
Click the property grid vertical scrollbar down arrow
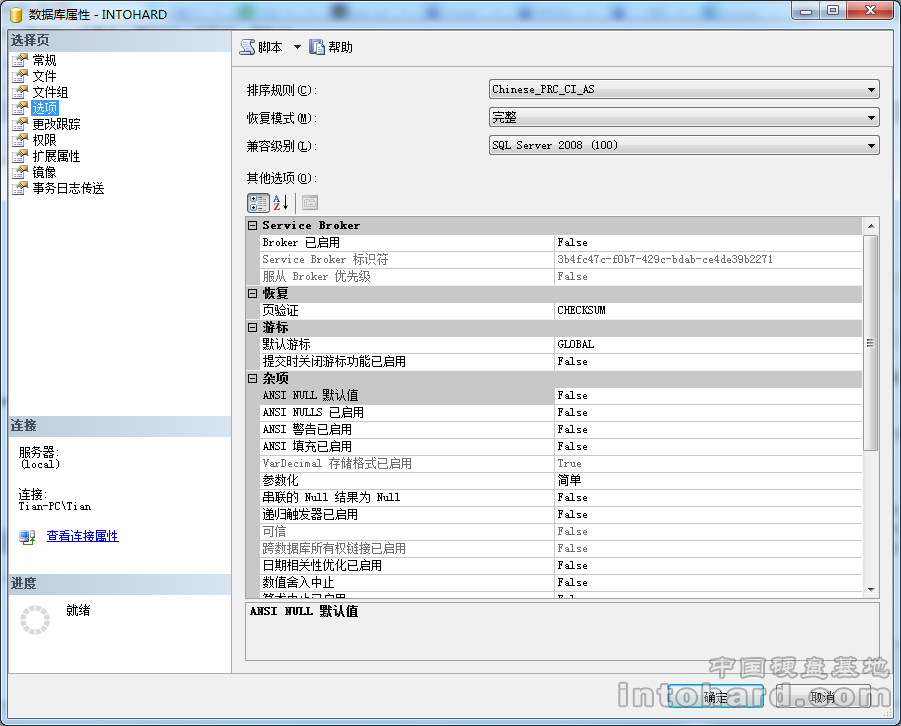(x=871, y=590)
